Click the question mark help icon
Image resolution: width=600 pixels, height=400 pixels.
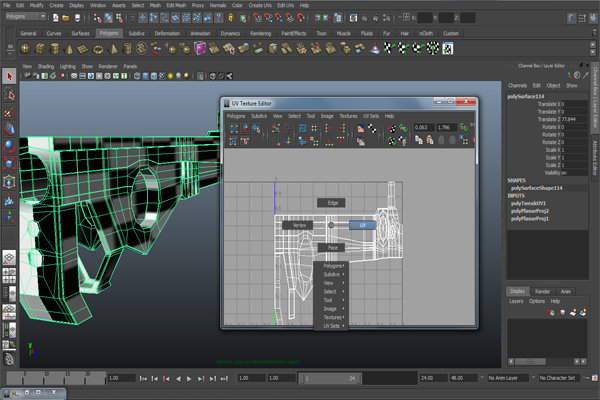218,17
